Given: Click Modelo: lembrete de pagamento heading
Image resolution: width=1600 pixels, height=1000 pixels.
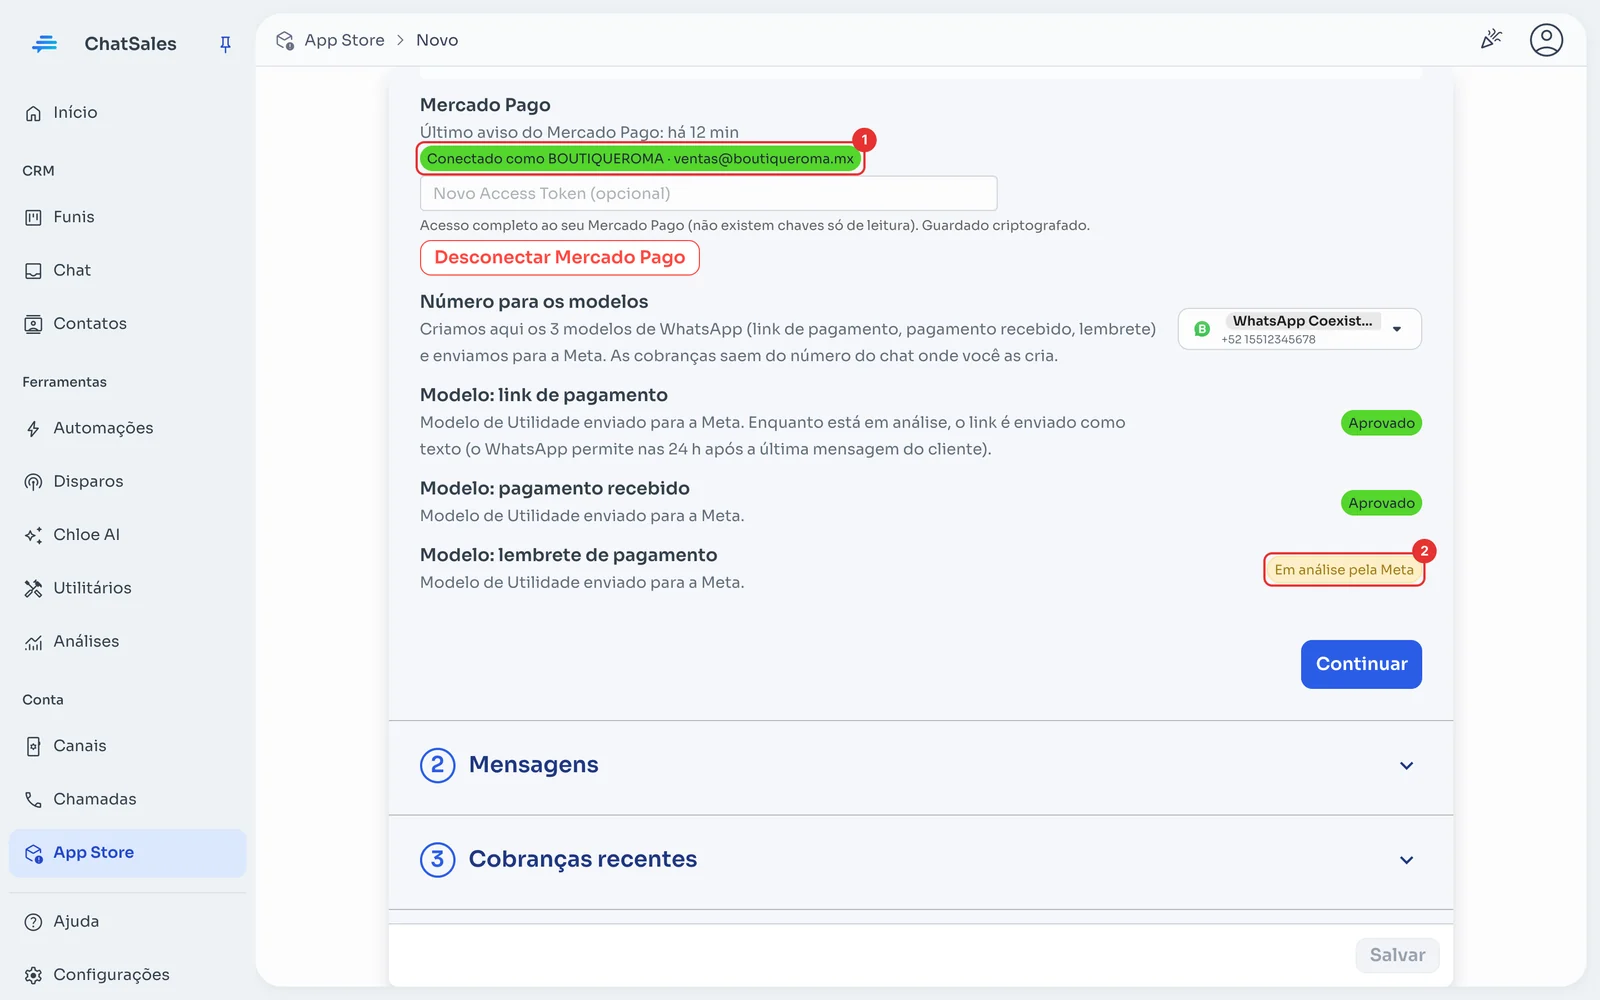Looking at the screenshot, I should pos(568,555).
